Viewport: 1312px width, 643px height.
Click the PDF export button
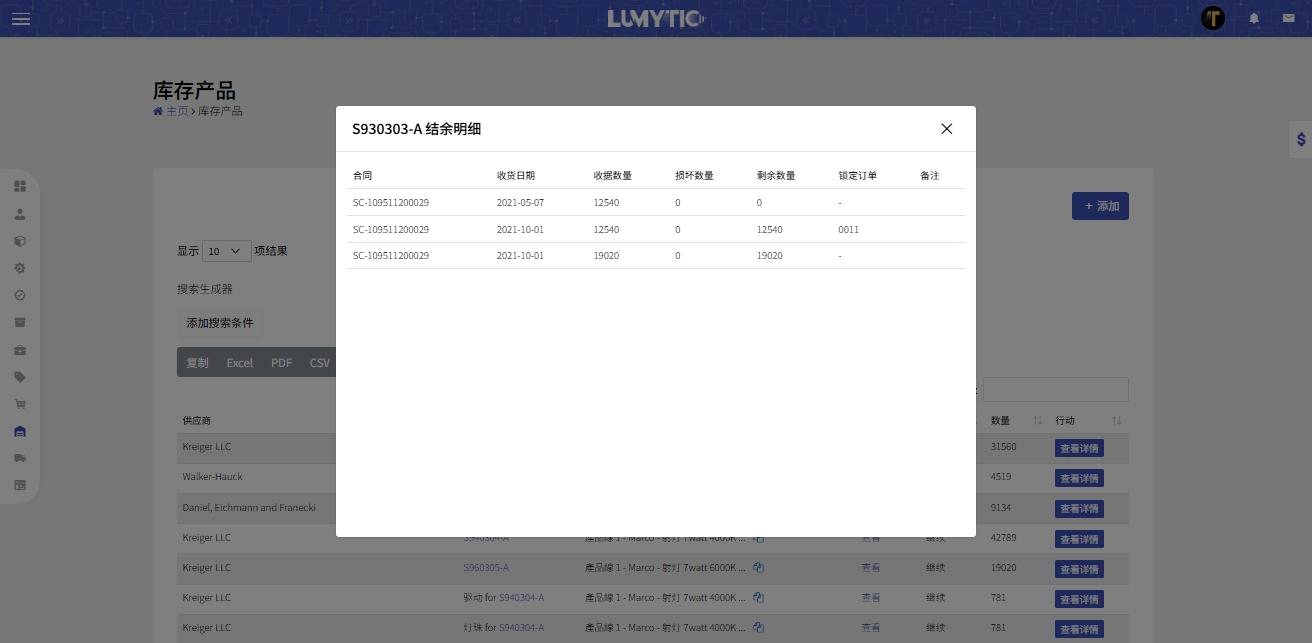pos(282,363)
